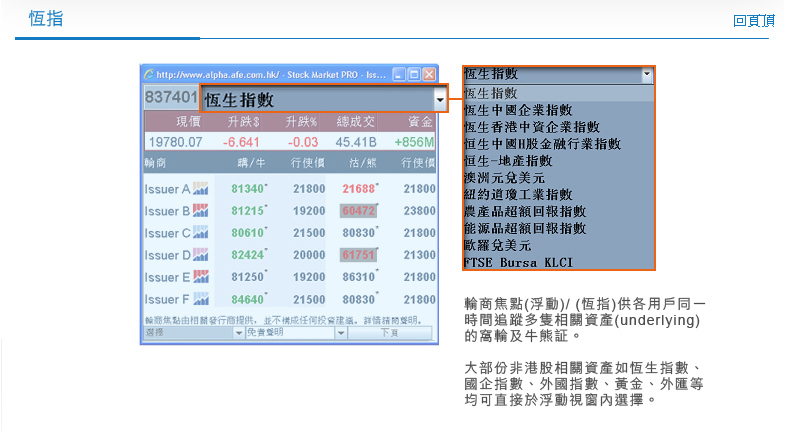
Task: Open Issuer E chart icon
Action: click(201, 277)
